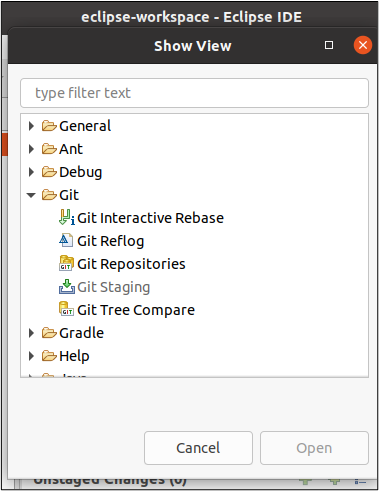
Task: Select Git Tree Compare view label
Action: coord(136,310)
